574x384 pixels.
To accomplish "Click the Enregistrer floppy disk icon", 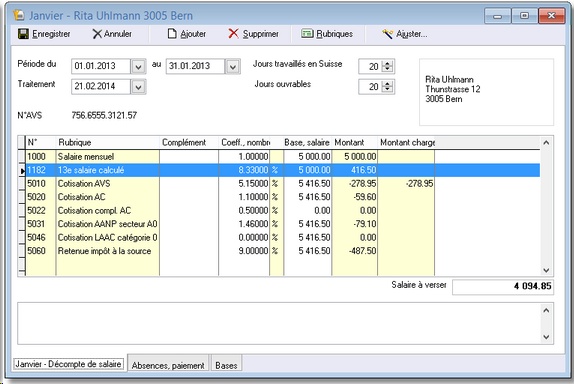I will [x=23, y=34].
